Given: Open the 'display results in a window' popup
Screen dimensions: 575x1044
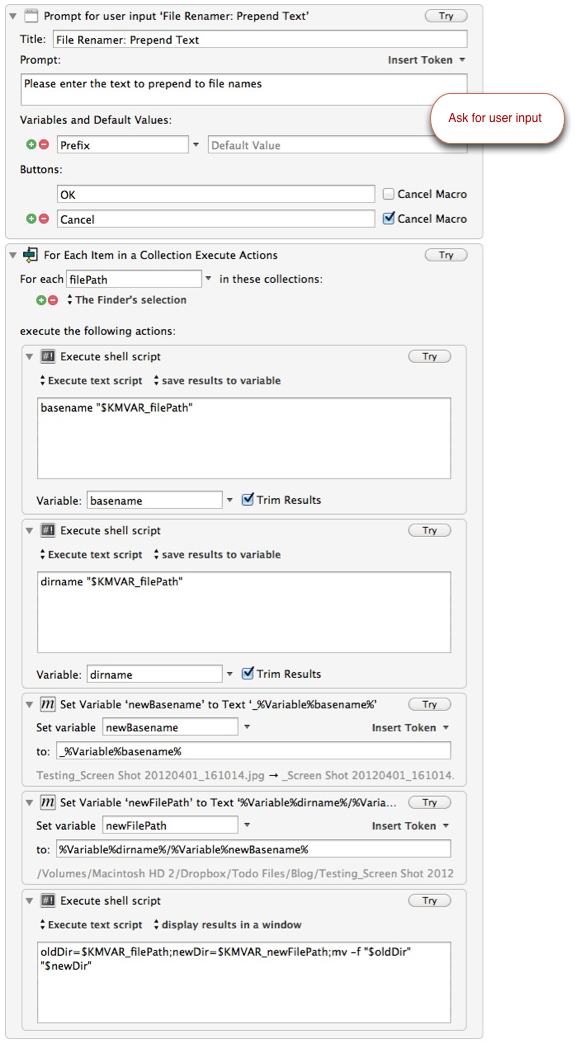Looking at the screenshot, I should 228,925.
